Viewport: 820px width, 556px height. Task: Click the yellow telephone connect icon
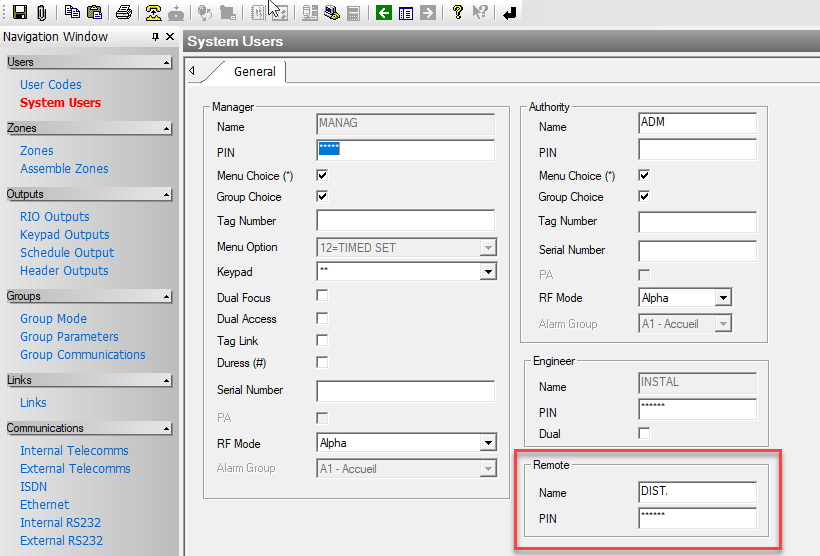pos(153,13)
